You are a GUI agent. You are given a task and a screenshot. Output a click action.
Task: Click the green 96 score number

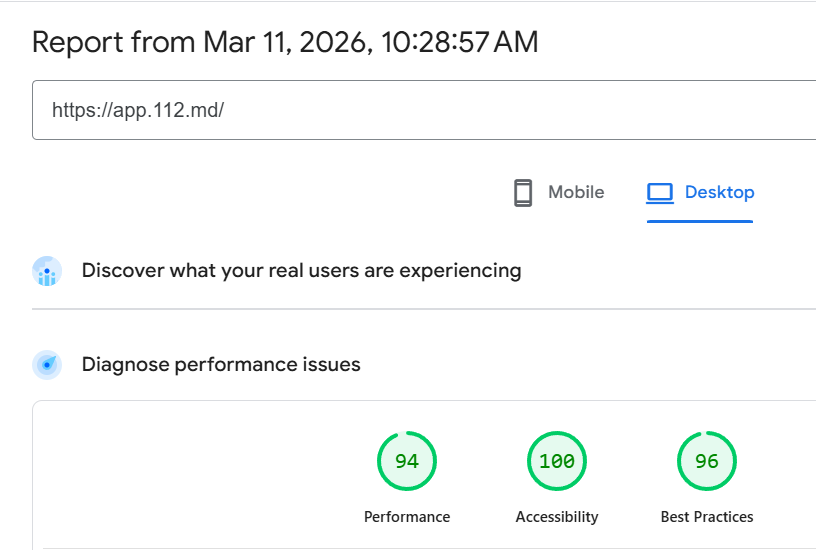(x=706, y=461)
